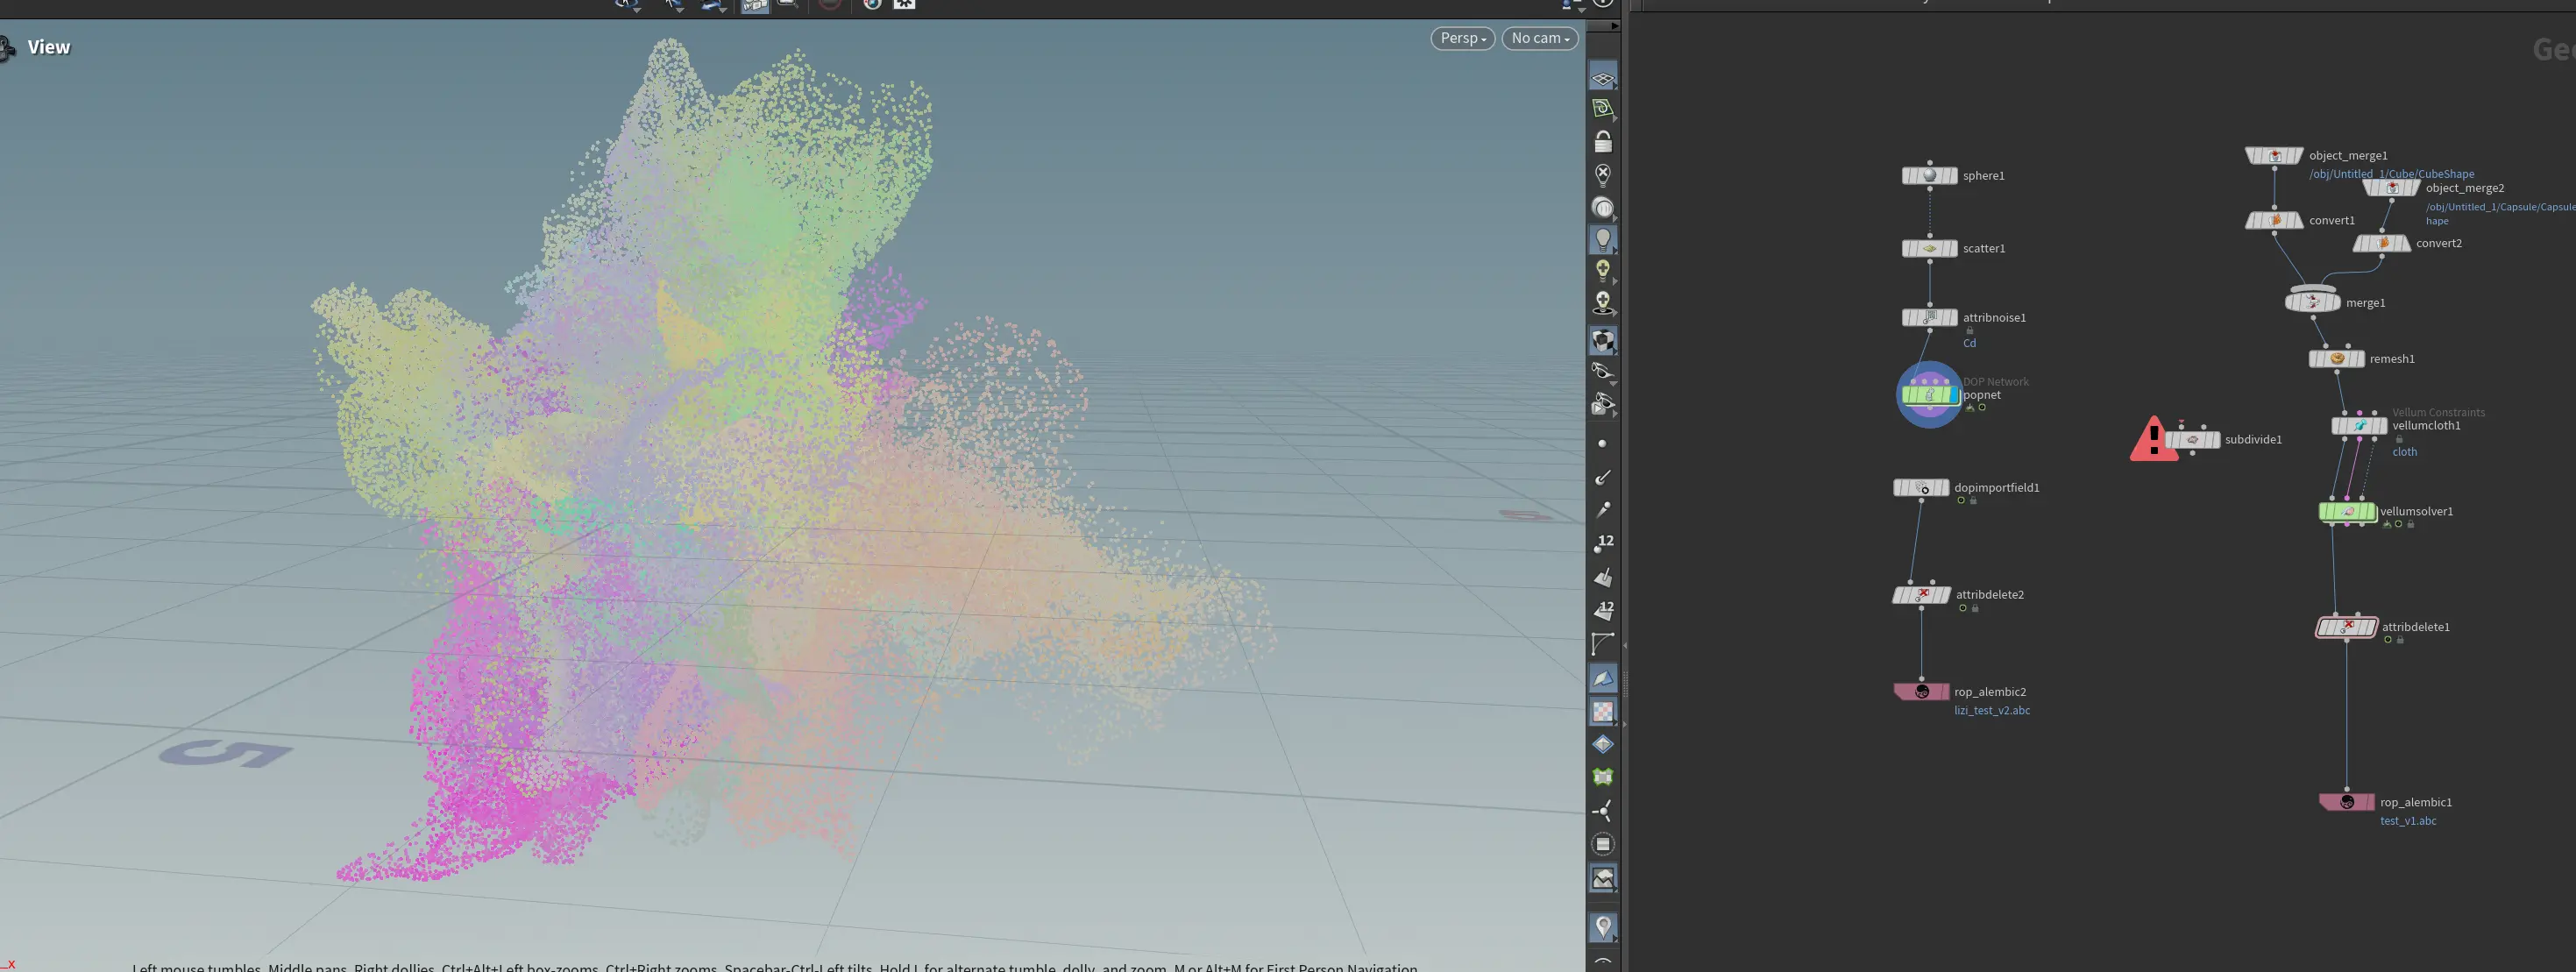Toggle the origin axes gnomon icon

1603,810
